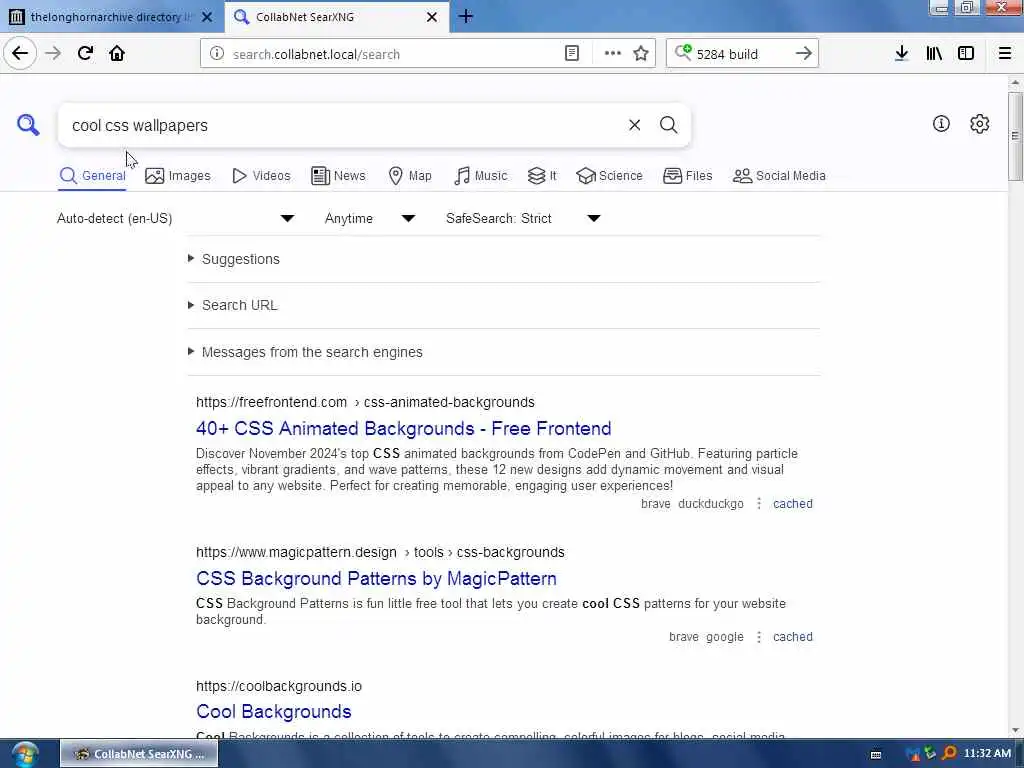
Task: Close the thelonghornarchive directory tab
Action: click(207, 17)
